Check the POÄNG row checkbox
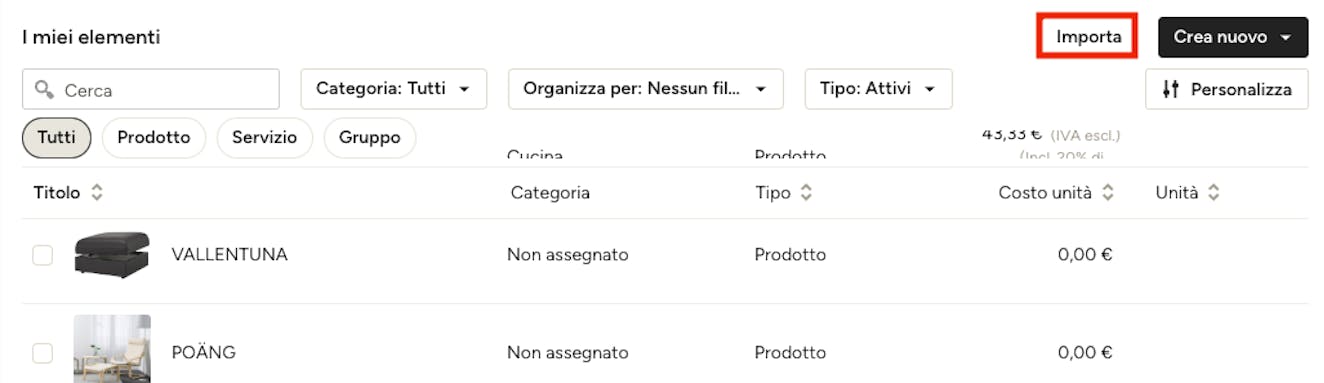 tap(43, 353)
